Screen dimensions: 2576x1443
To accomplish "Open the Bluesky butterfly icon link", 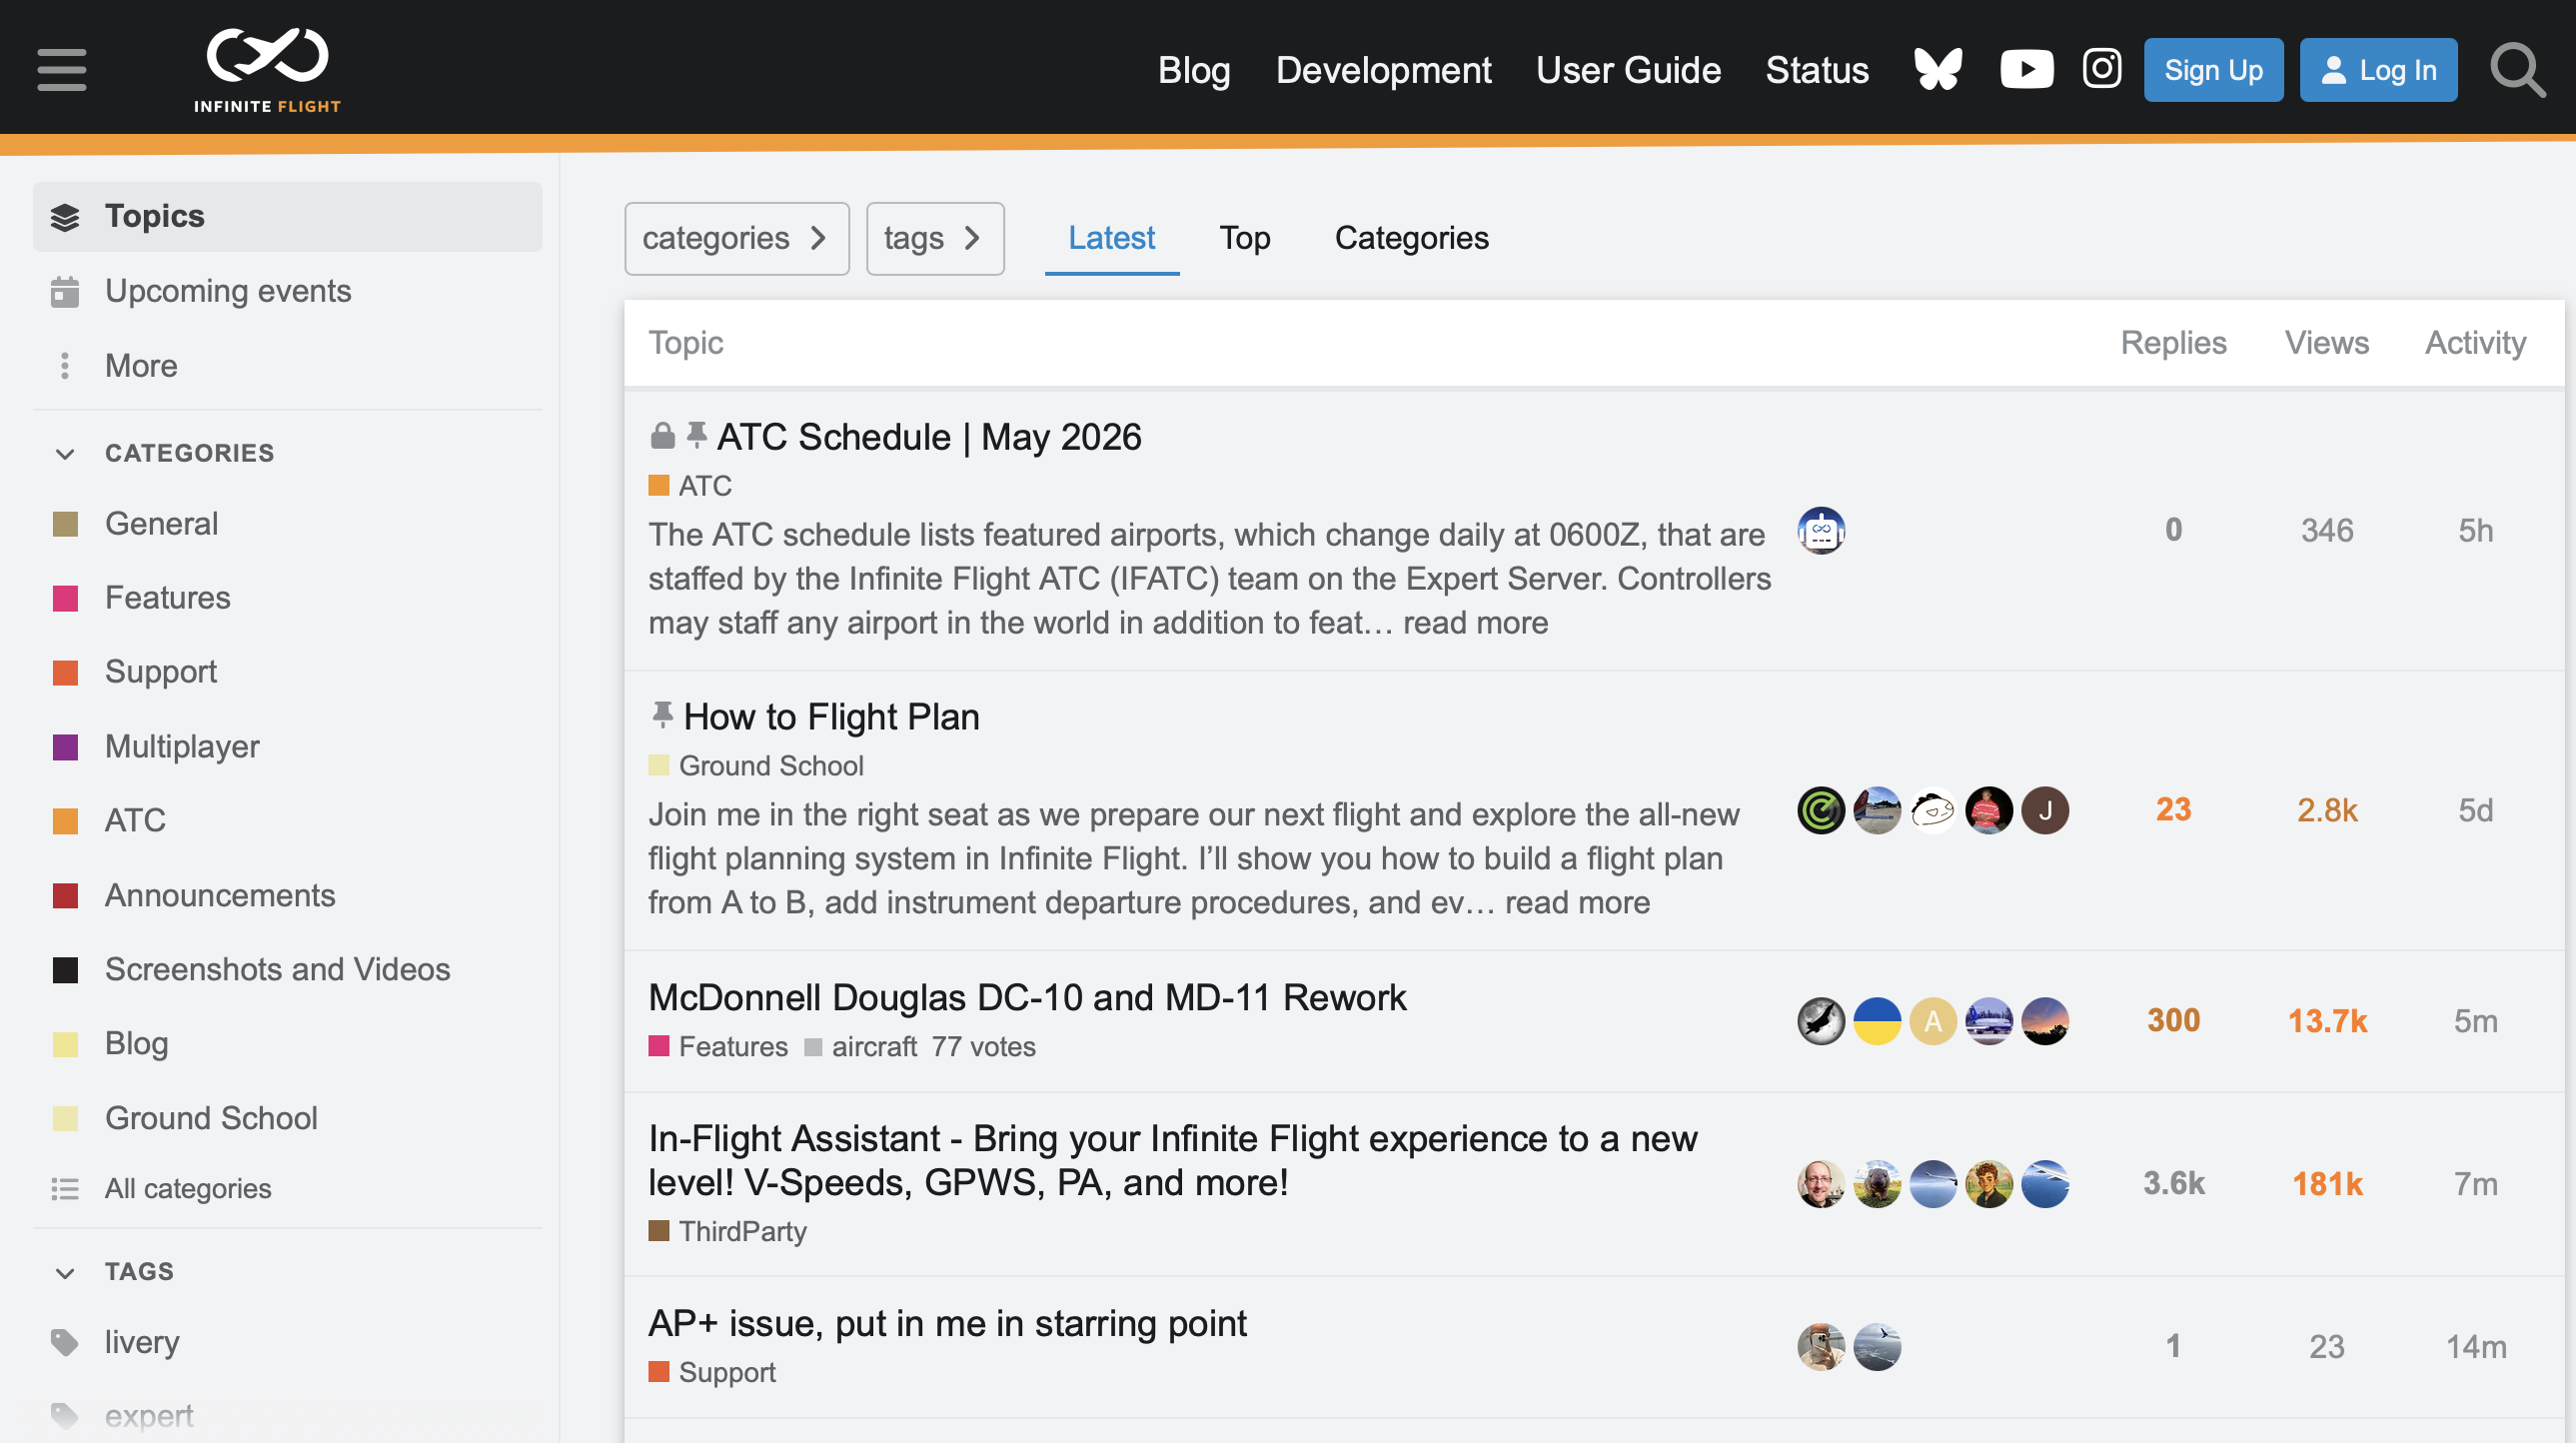I will coord(1937,69).
